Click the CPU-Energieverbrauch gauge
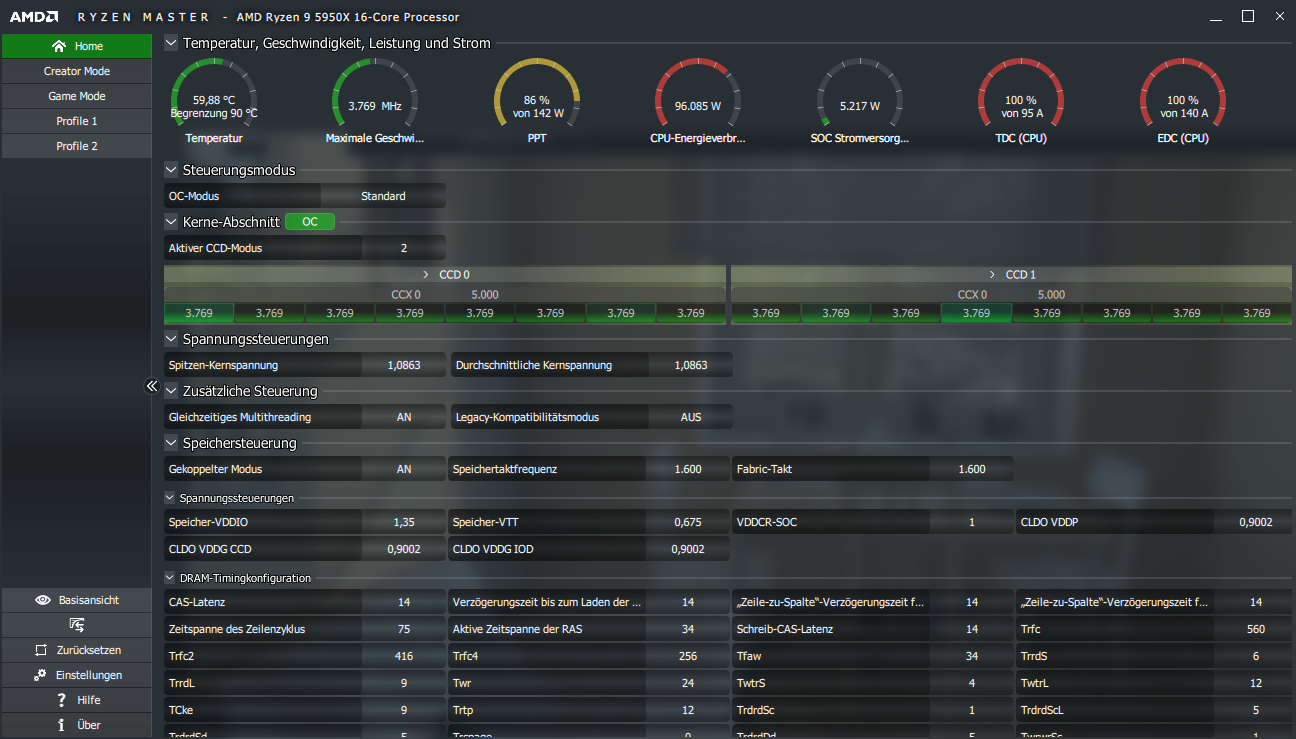The image size is (1296, 739). point(698,101)
